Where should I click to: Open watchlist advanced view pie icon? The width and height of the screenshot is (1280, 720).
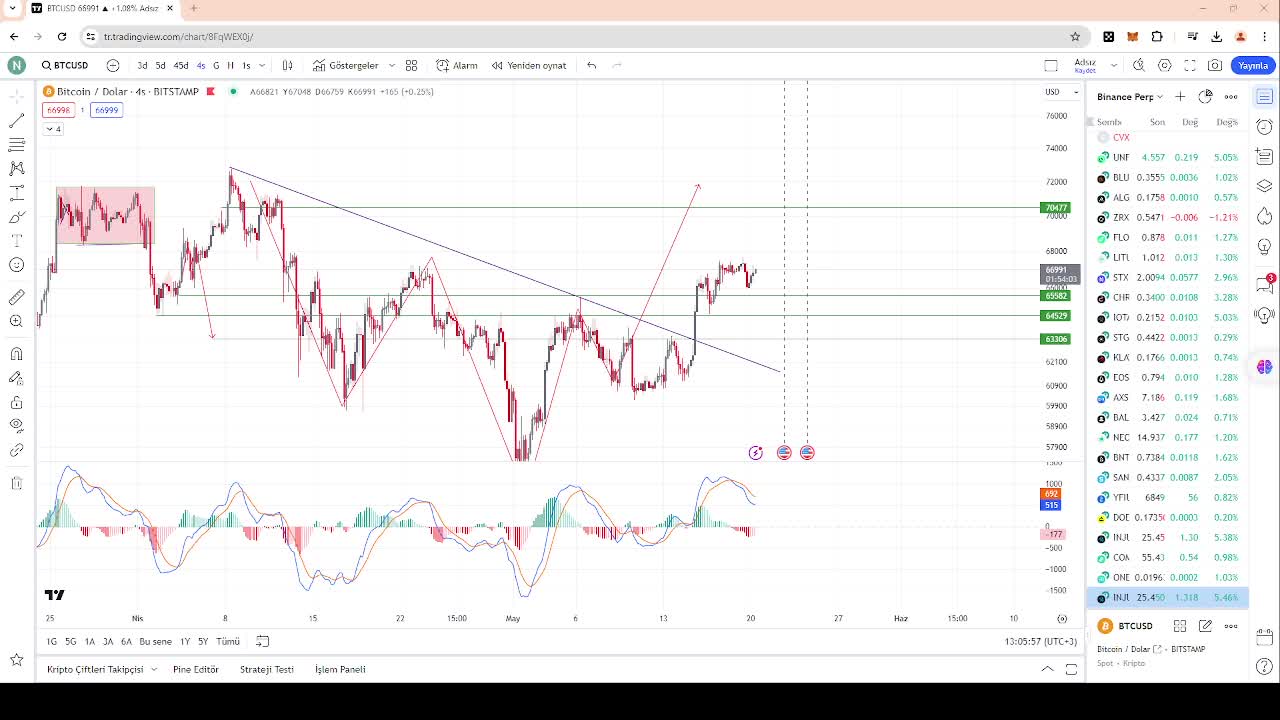click(1205, 96)
